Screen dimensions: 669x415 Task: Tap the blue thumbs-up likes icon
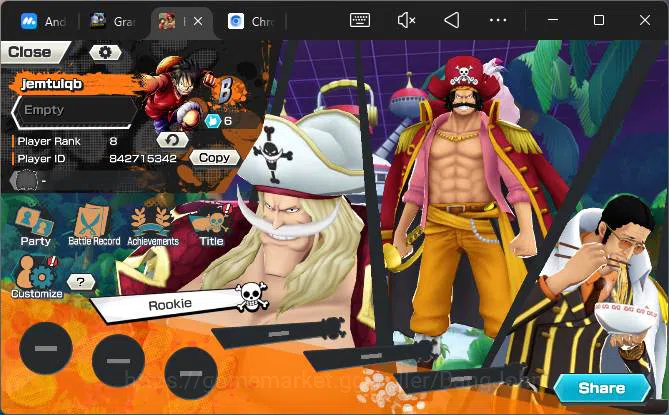click(212, 121)
